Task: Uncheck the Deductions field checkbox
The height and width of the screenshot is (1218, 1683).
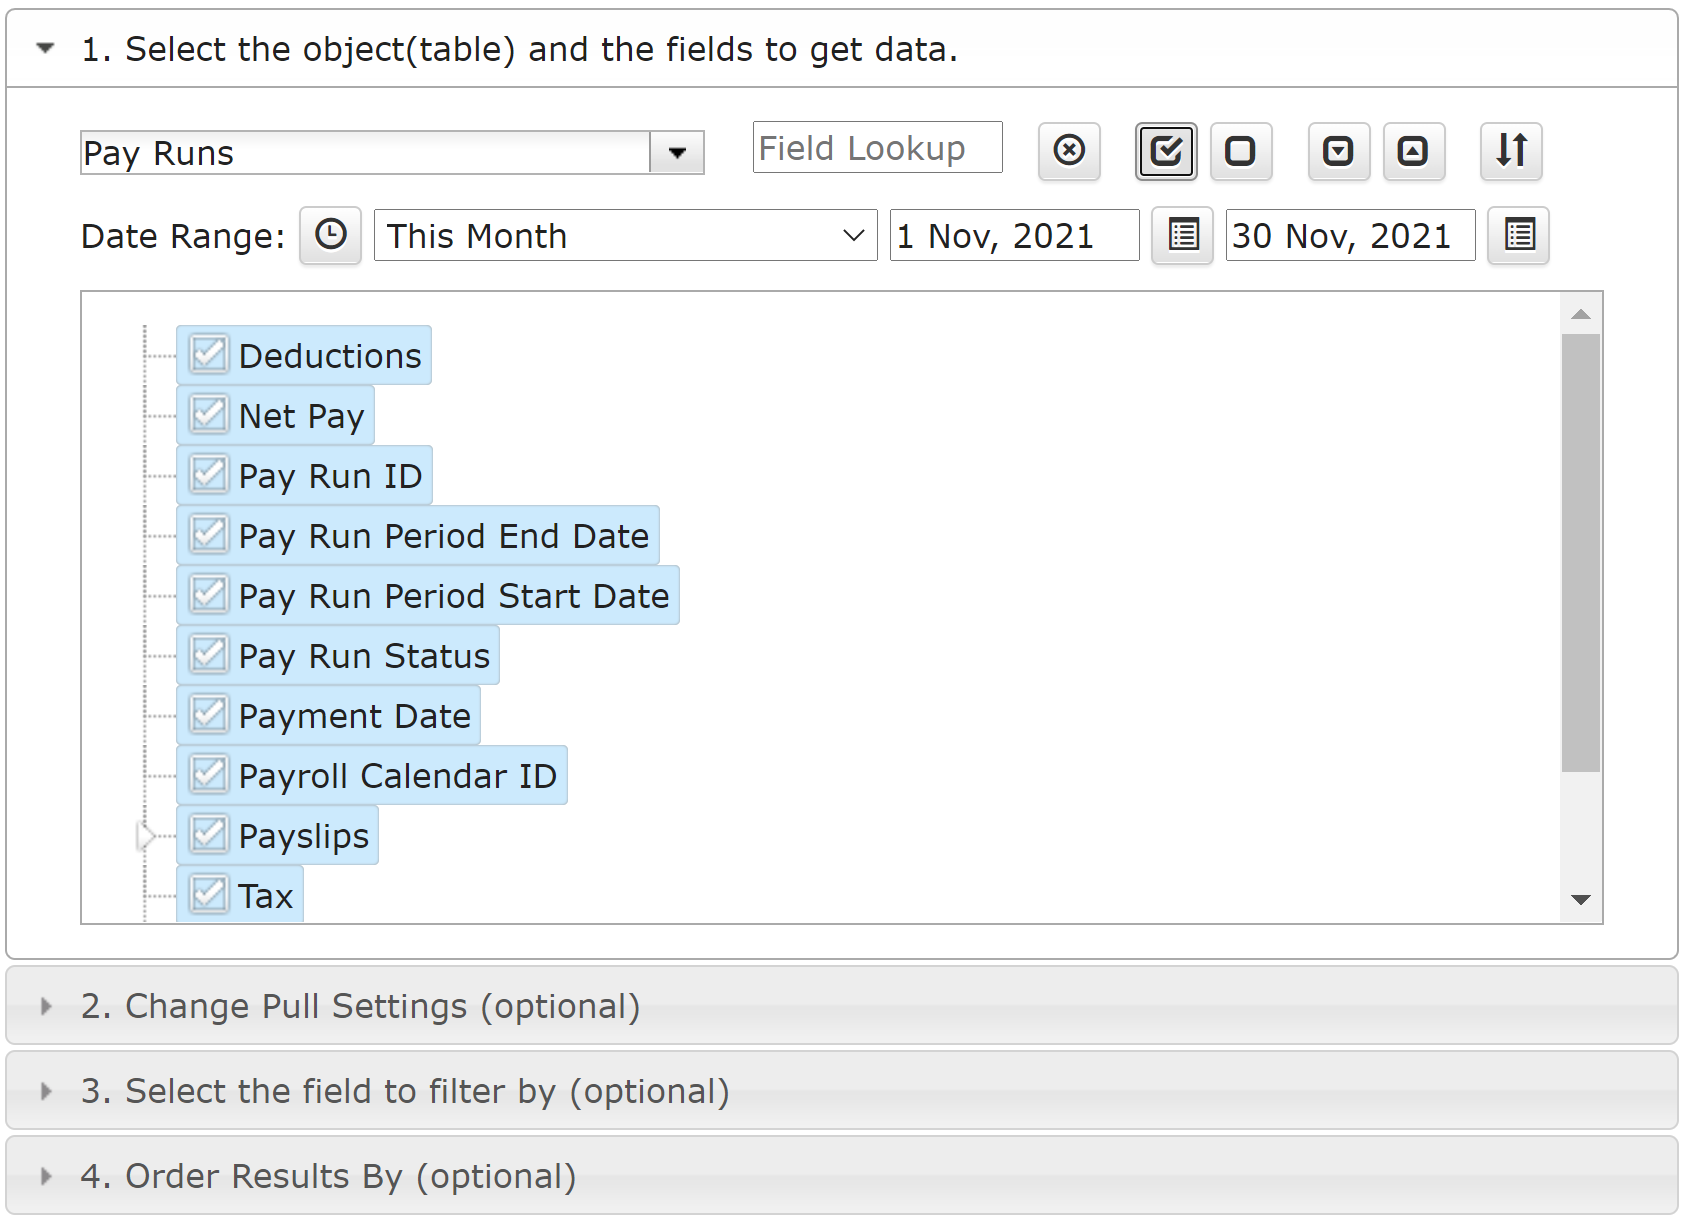Action: click(209, 355)
